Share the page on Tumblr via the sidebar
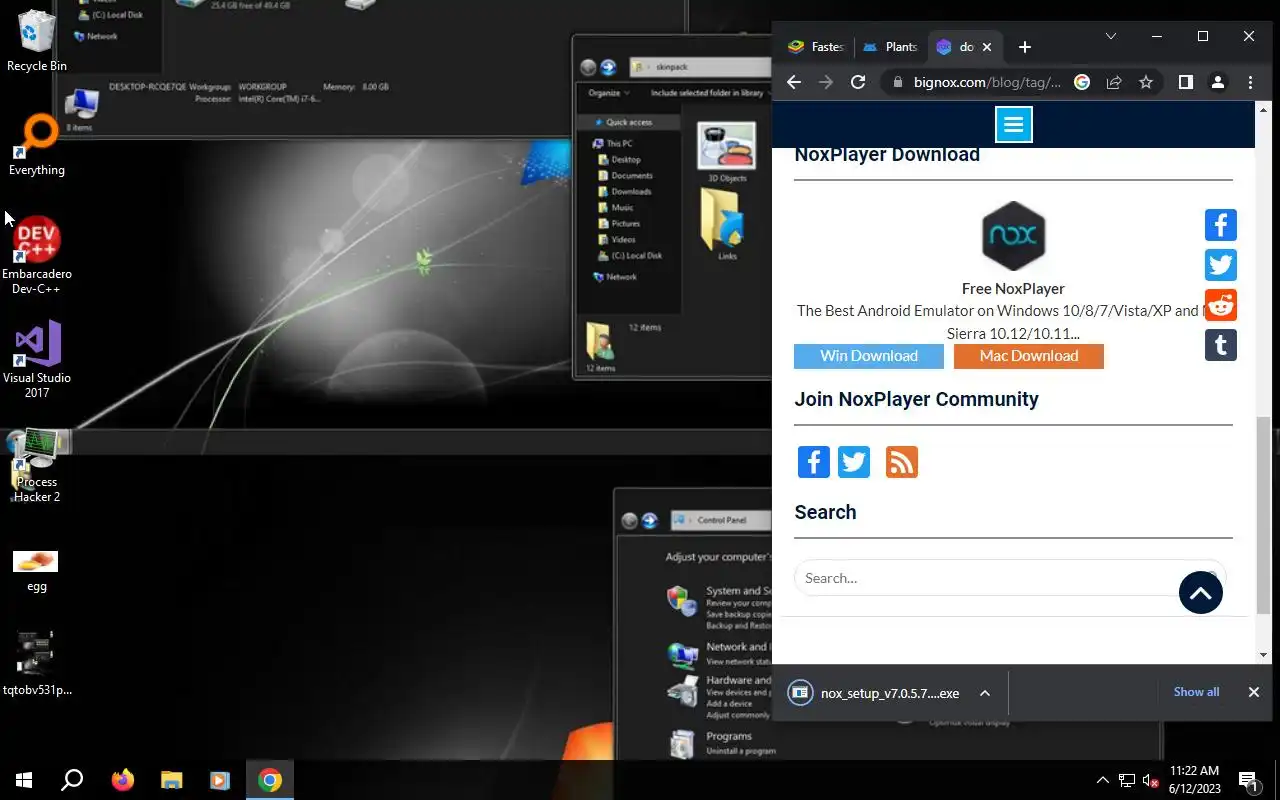 [1221, 345]
